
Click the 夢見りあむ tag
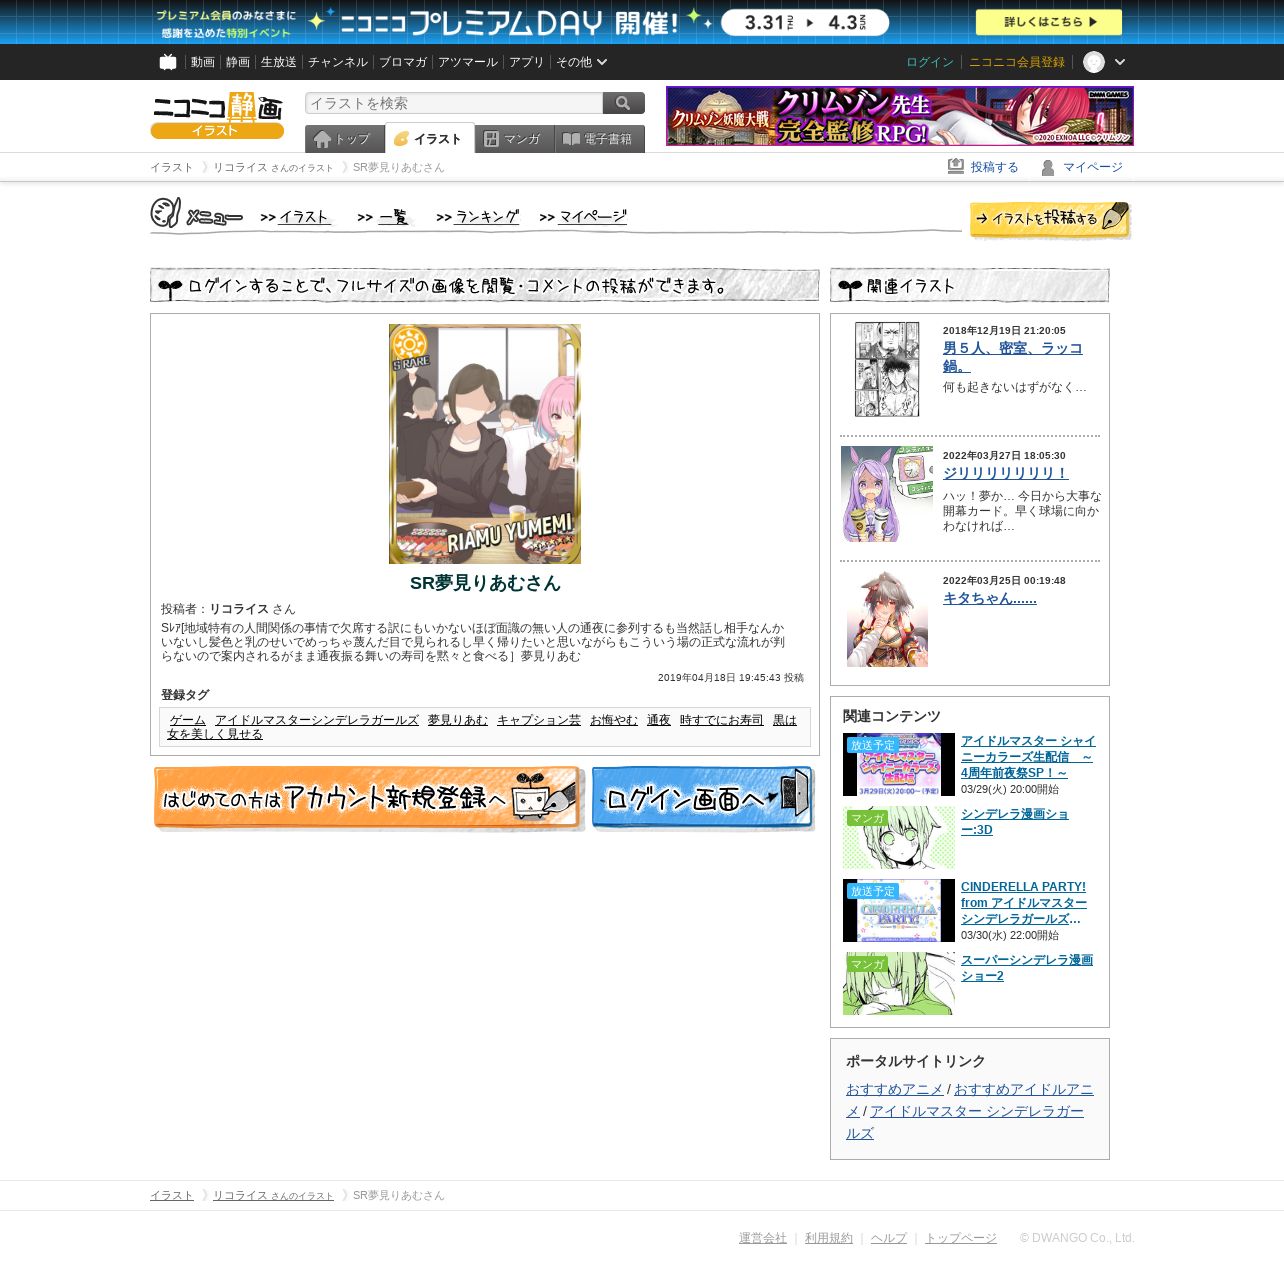pos(458,720)
